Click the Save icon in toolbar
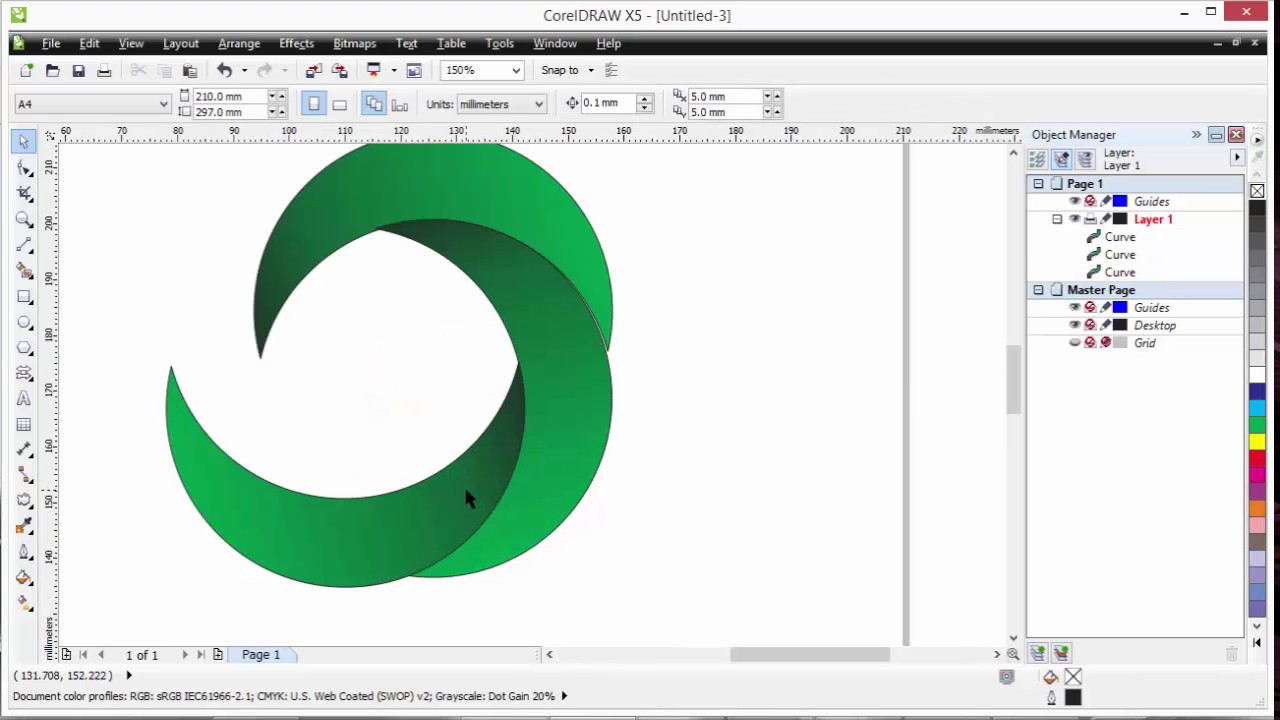Viewport: 1280px width, 720px height. pos(78,70)
